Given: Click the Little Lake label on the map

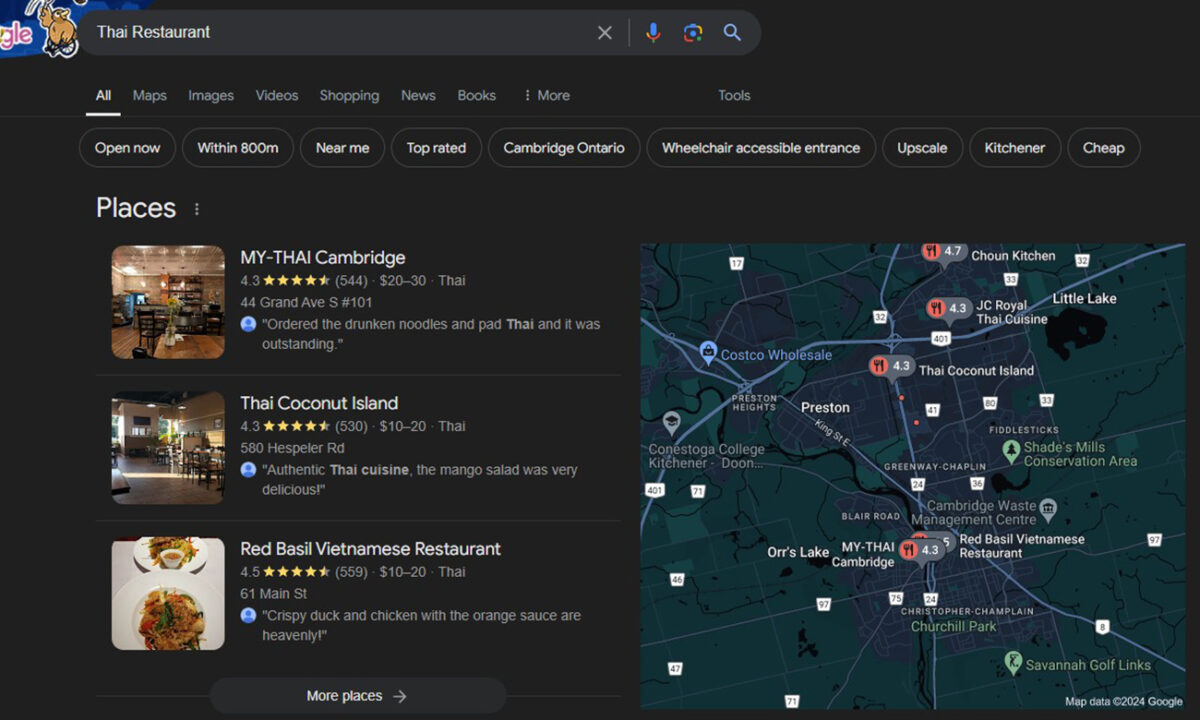Looking at the screenshot, I should (x=1085, y=299).
